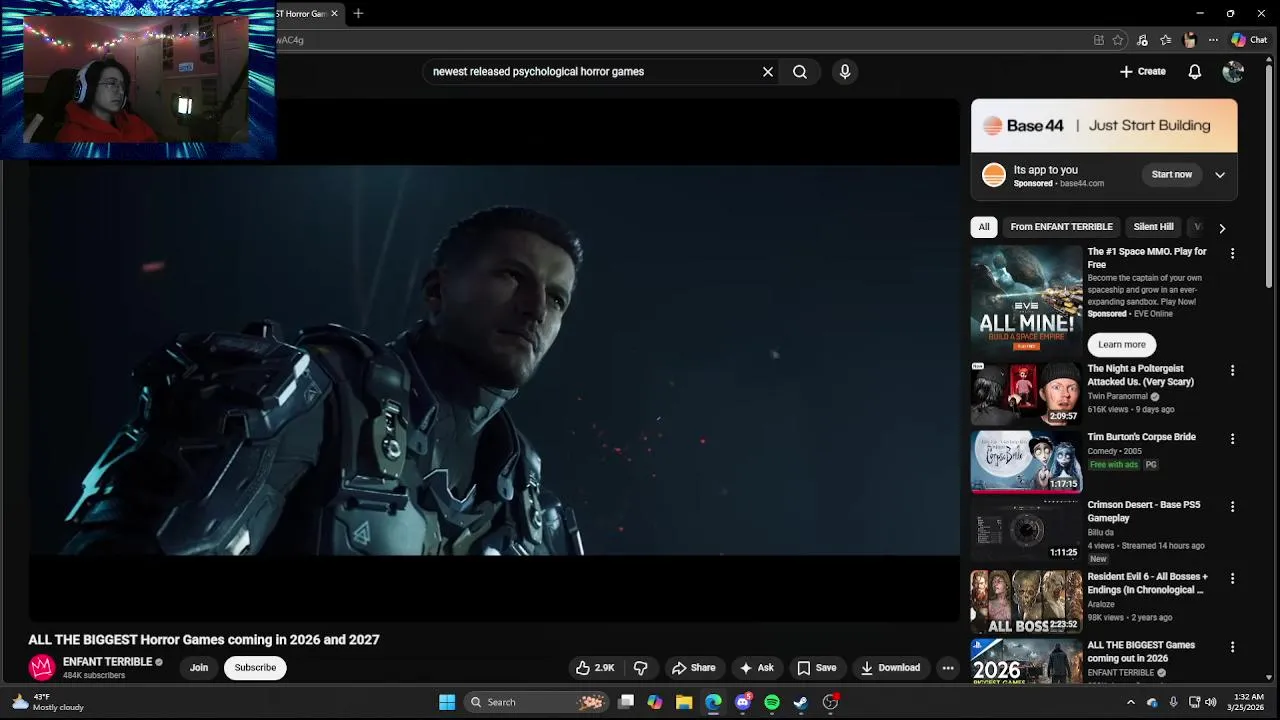This screenshot has height=720, width=1280.
Task: Open the ENFANT TERRIBLE channel name link
Action: [x=108, y=662]
